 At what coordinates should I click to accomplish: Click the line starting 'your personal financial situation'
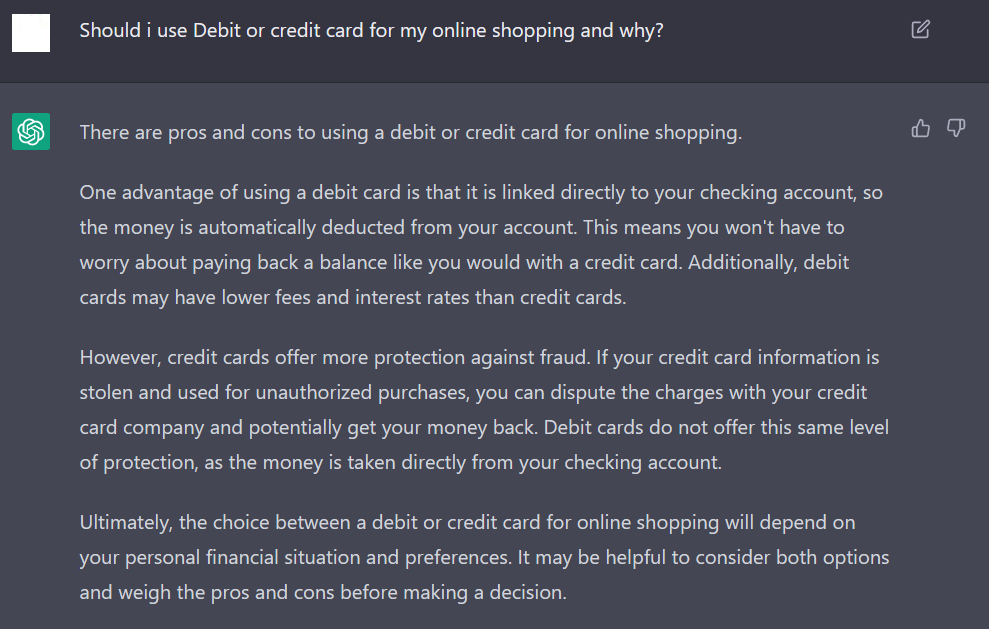pyautogui.click(x=484, y=558)
